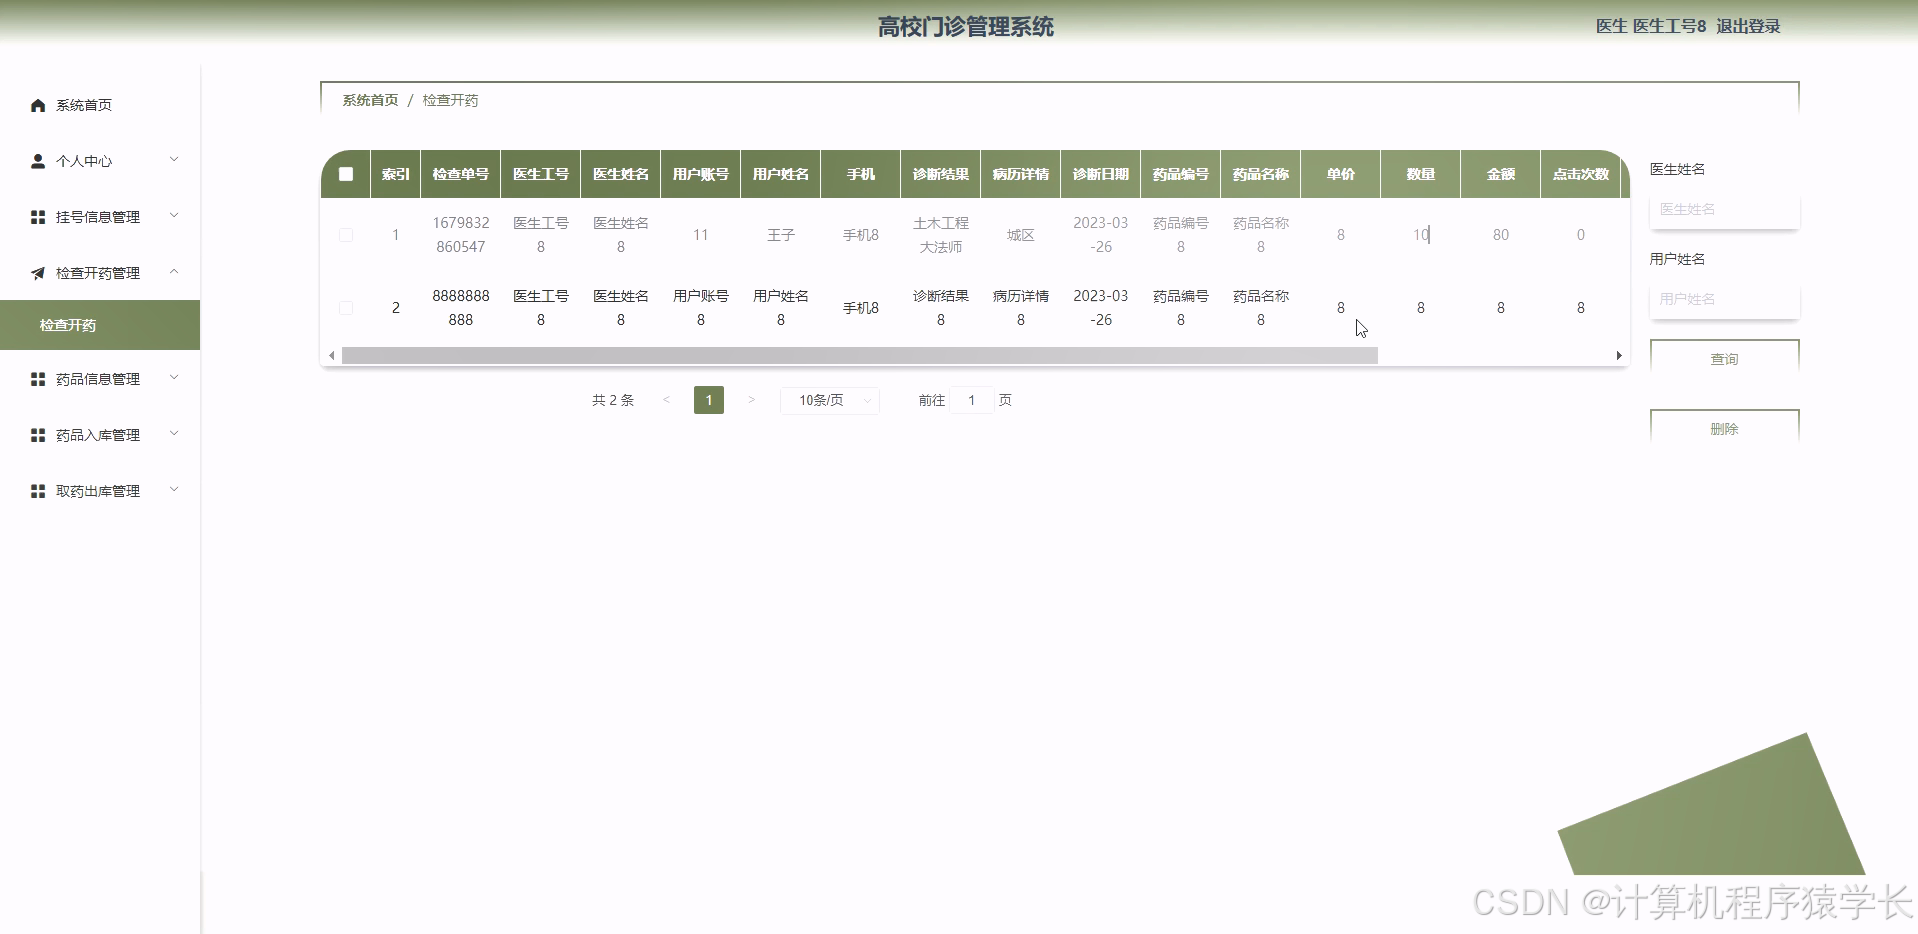Click the grid icon beside 药品入库管理
The image size is (1918, 934).
tap(38, 435)
